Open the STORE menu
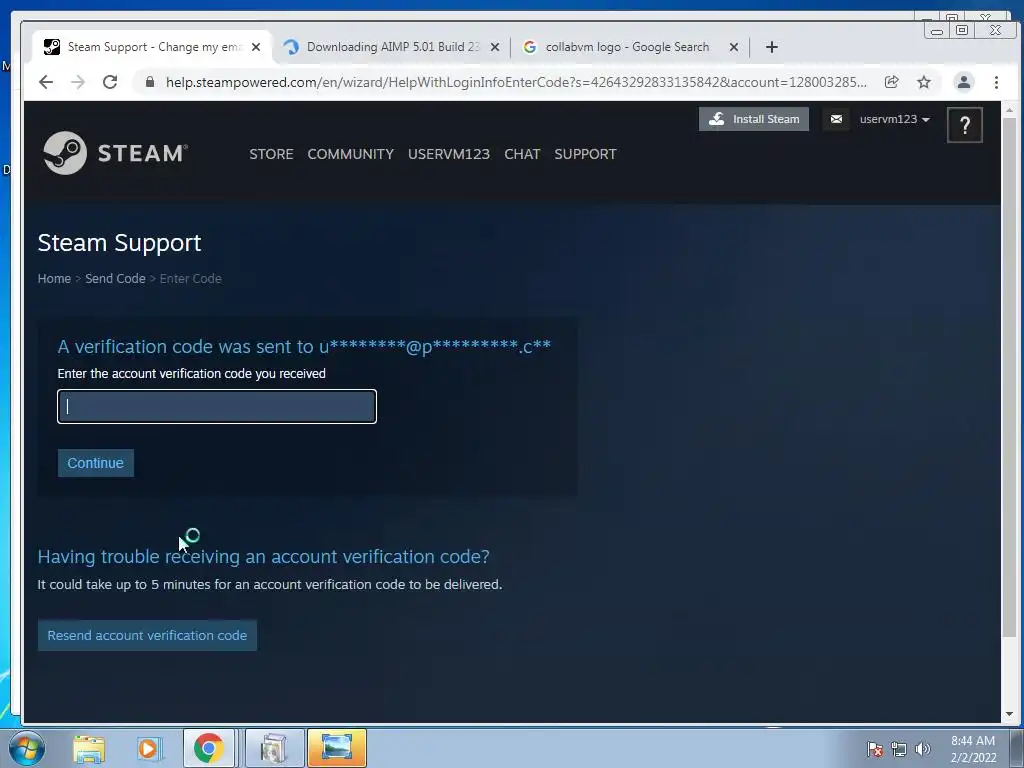 [271, 154]
